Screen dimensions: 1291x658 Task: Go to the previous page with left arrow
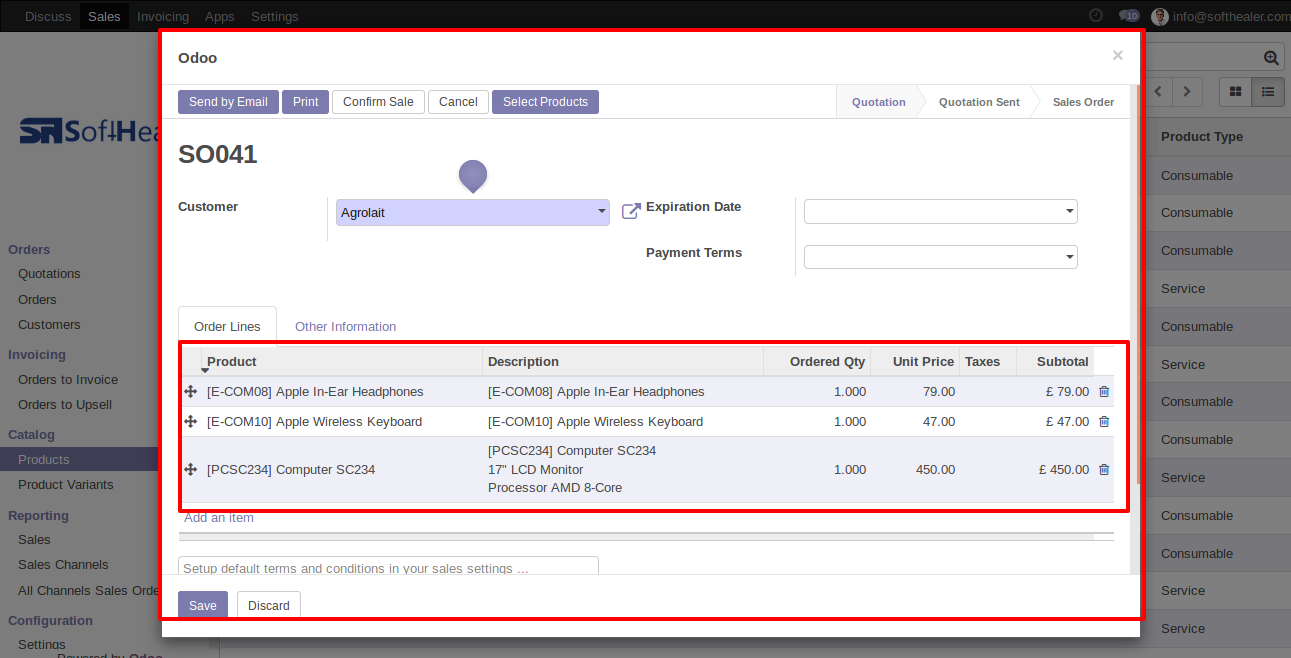(1159, 91)
